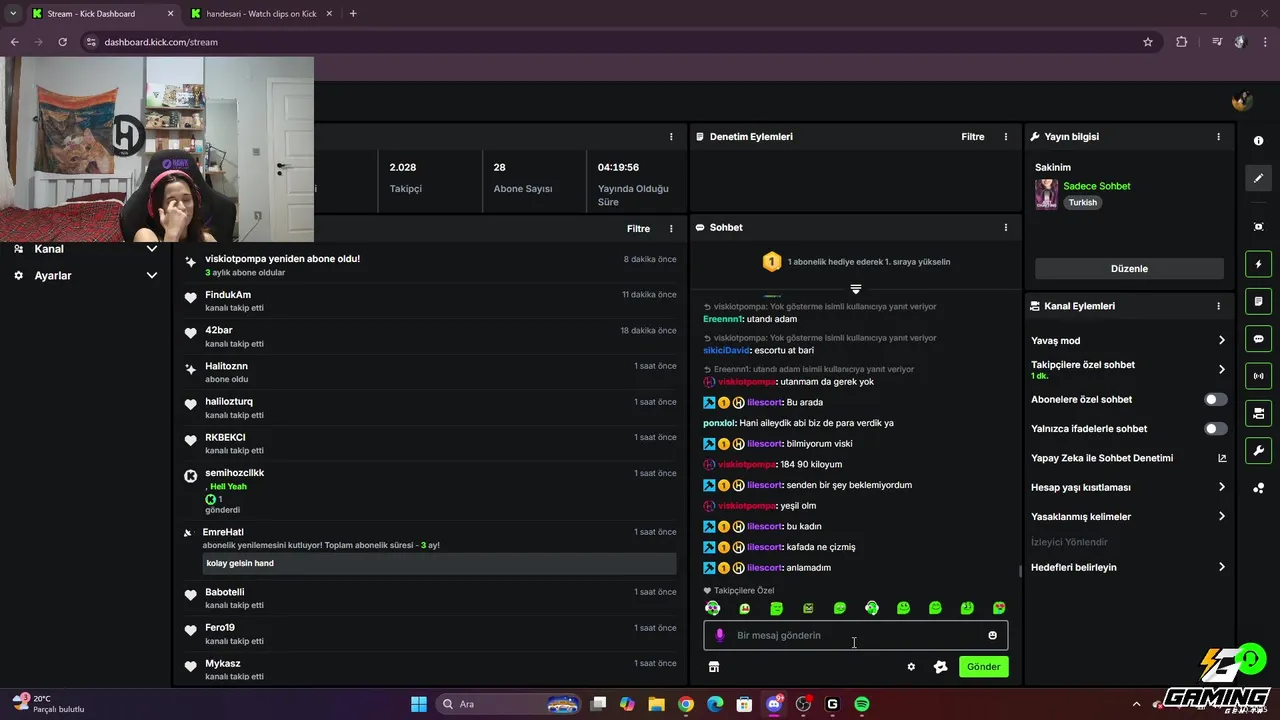Toggle the document panel icon in right sidebar
Viewport: 1280px width, 720px height.
(1258, 301)
